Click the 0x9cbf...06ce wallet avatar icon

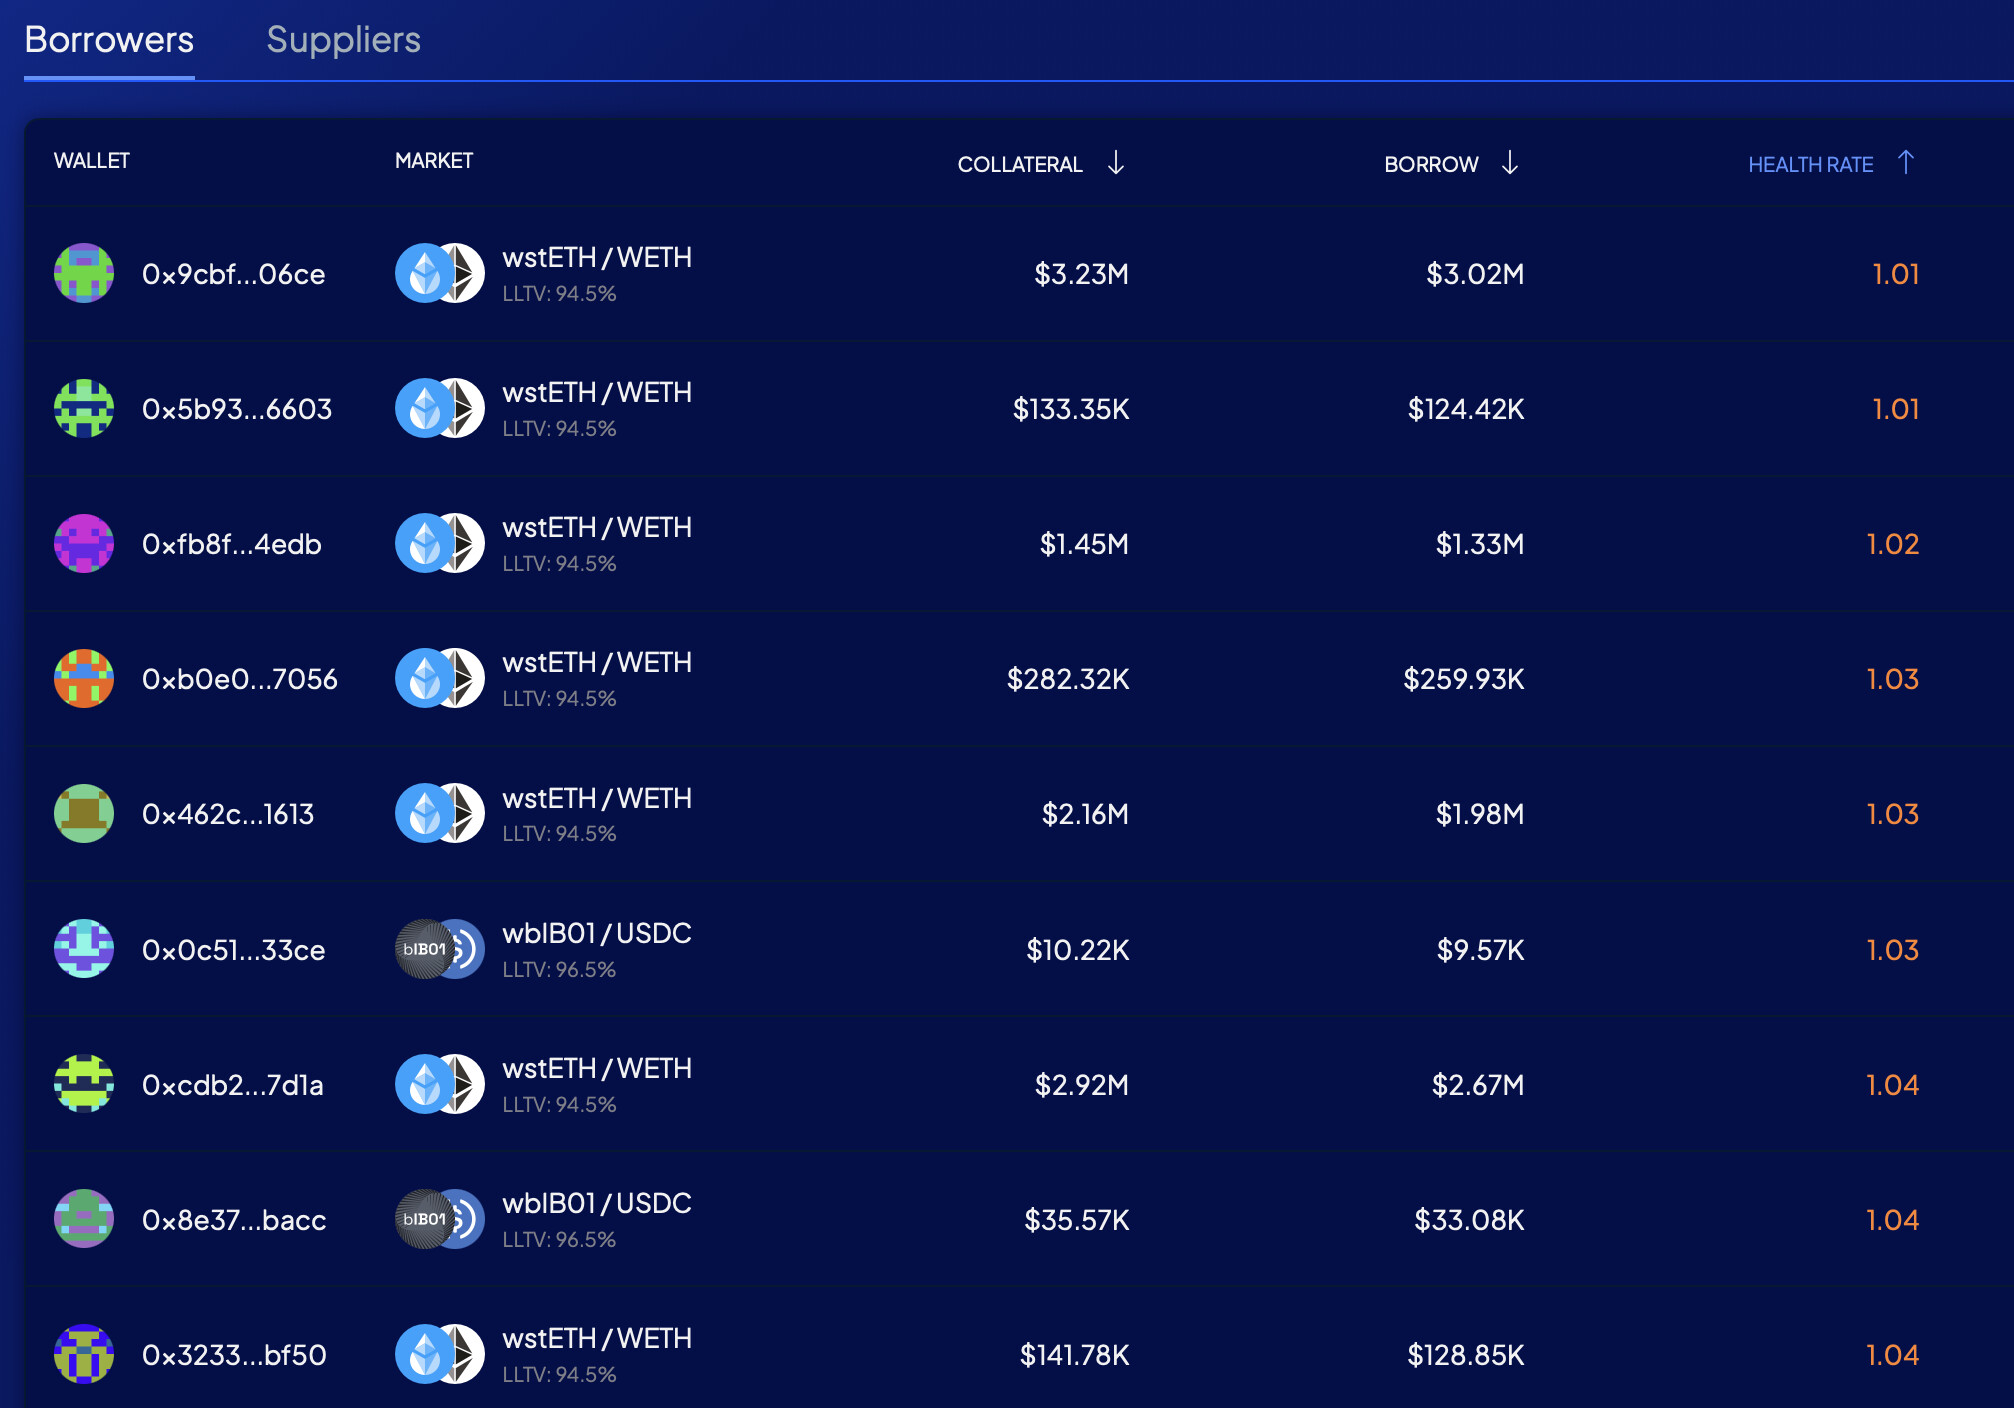pyautogui.click(x=84, y=273)
